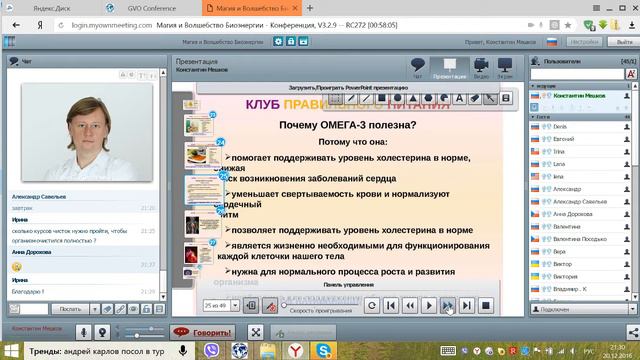The width and height of the screenshot is (640, 360).
Task: Toggle the webcam button
Action: click(x=102, y=332)
